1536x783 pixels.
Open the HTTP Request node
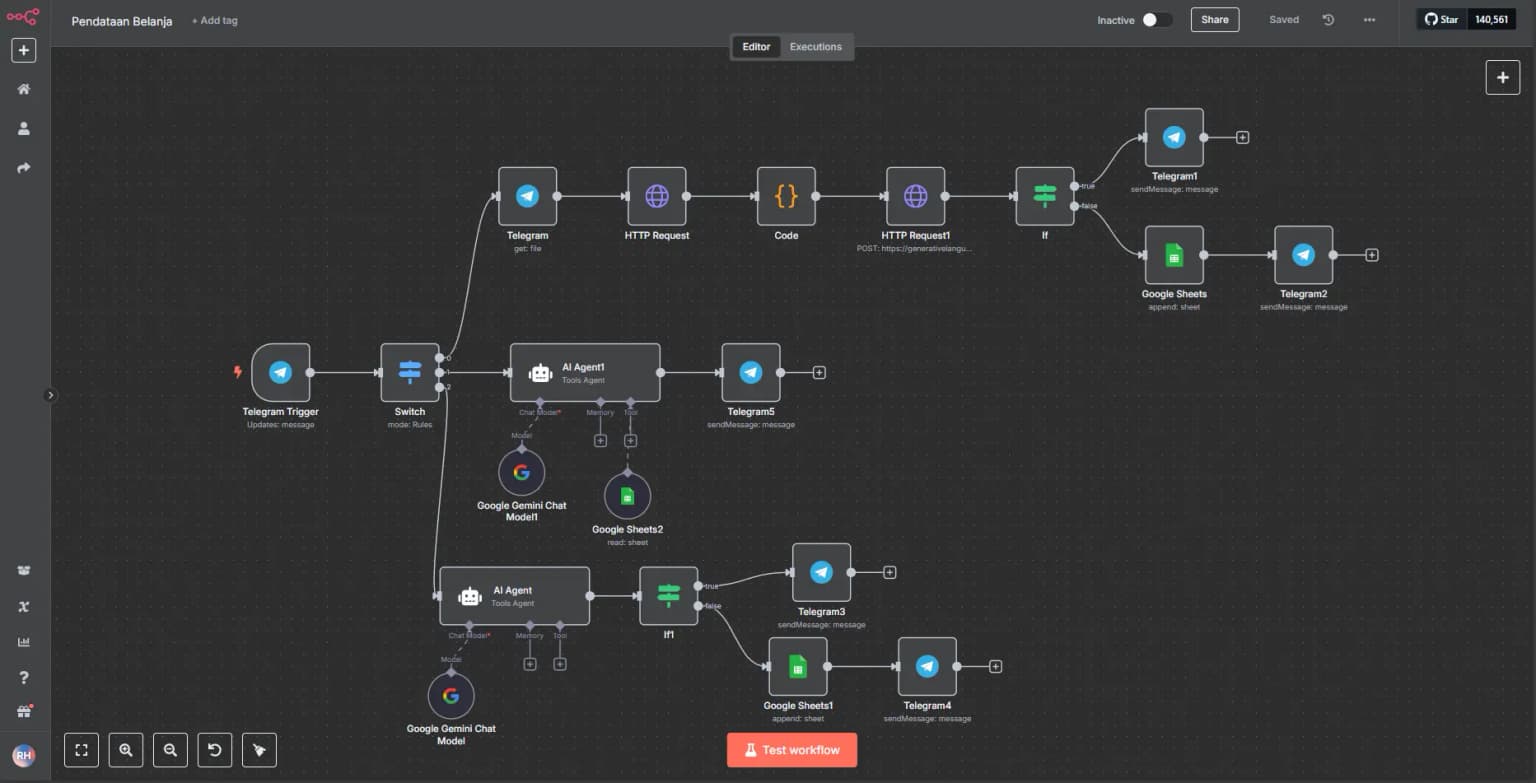pyautogui.click(x=657, y=196)
